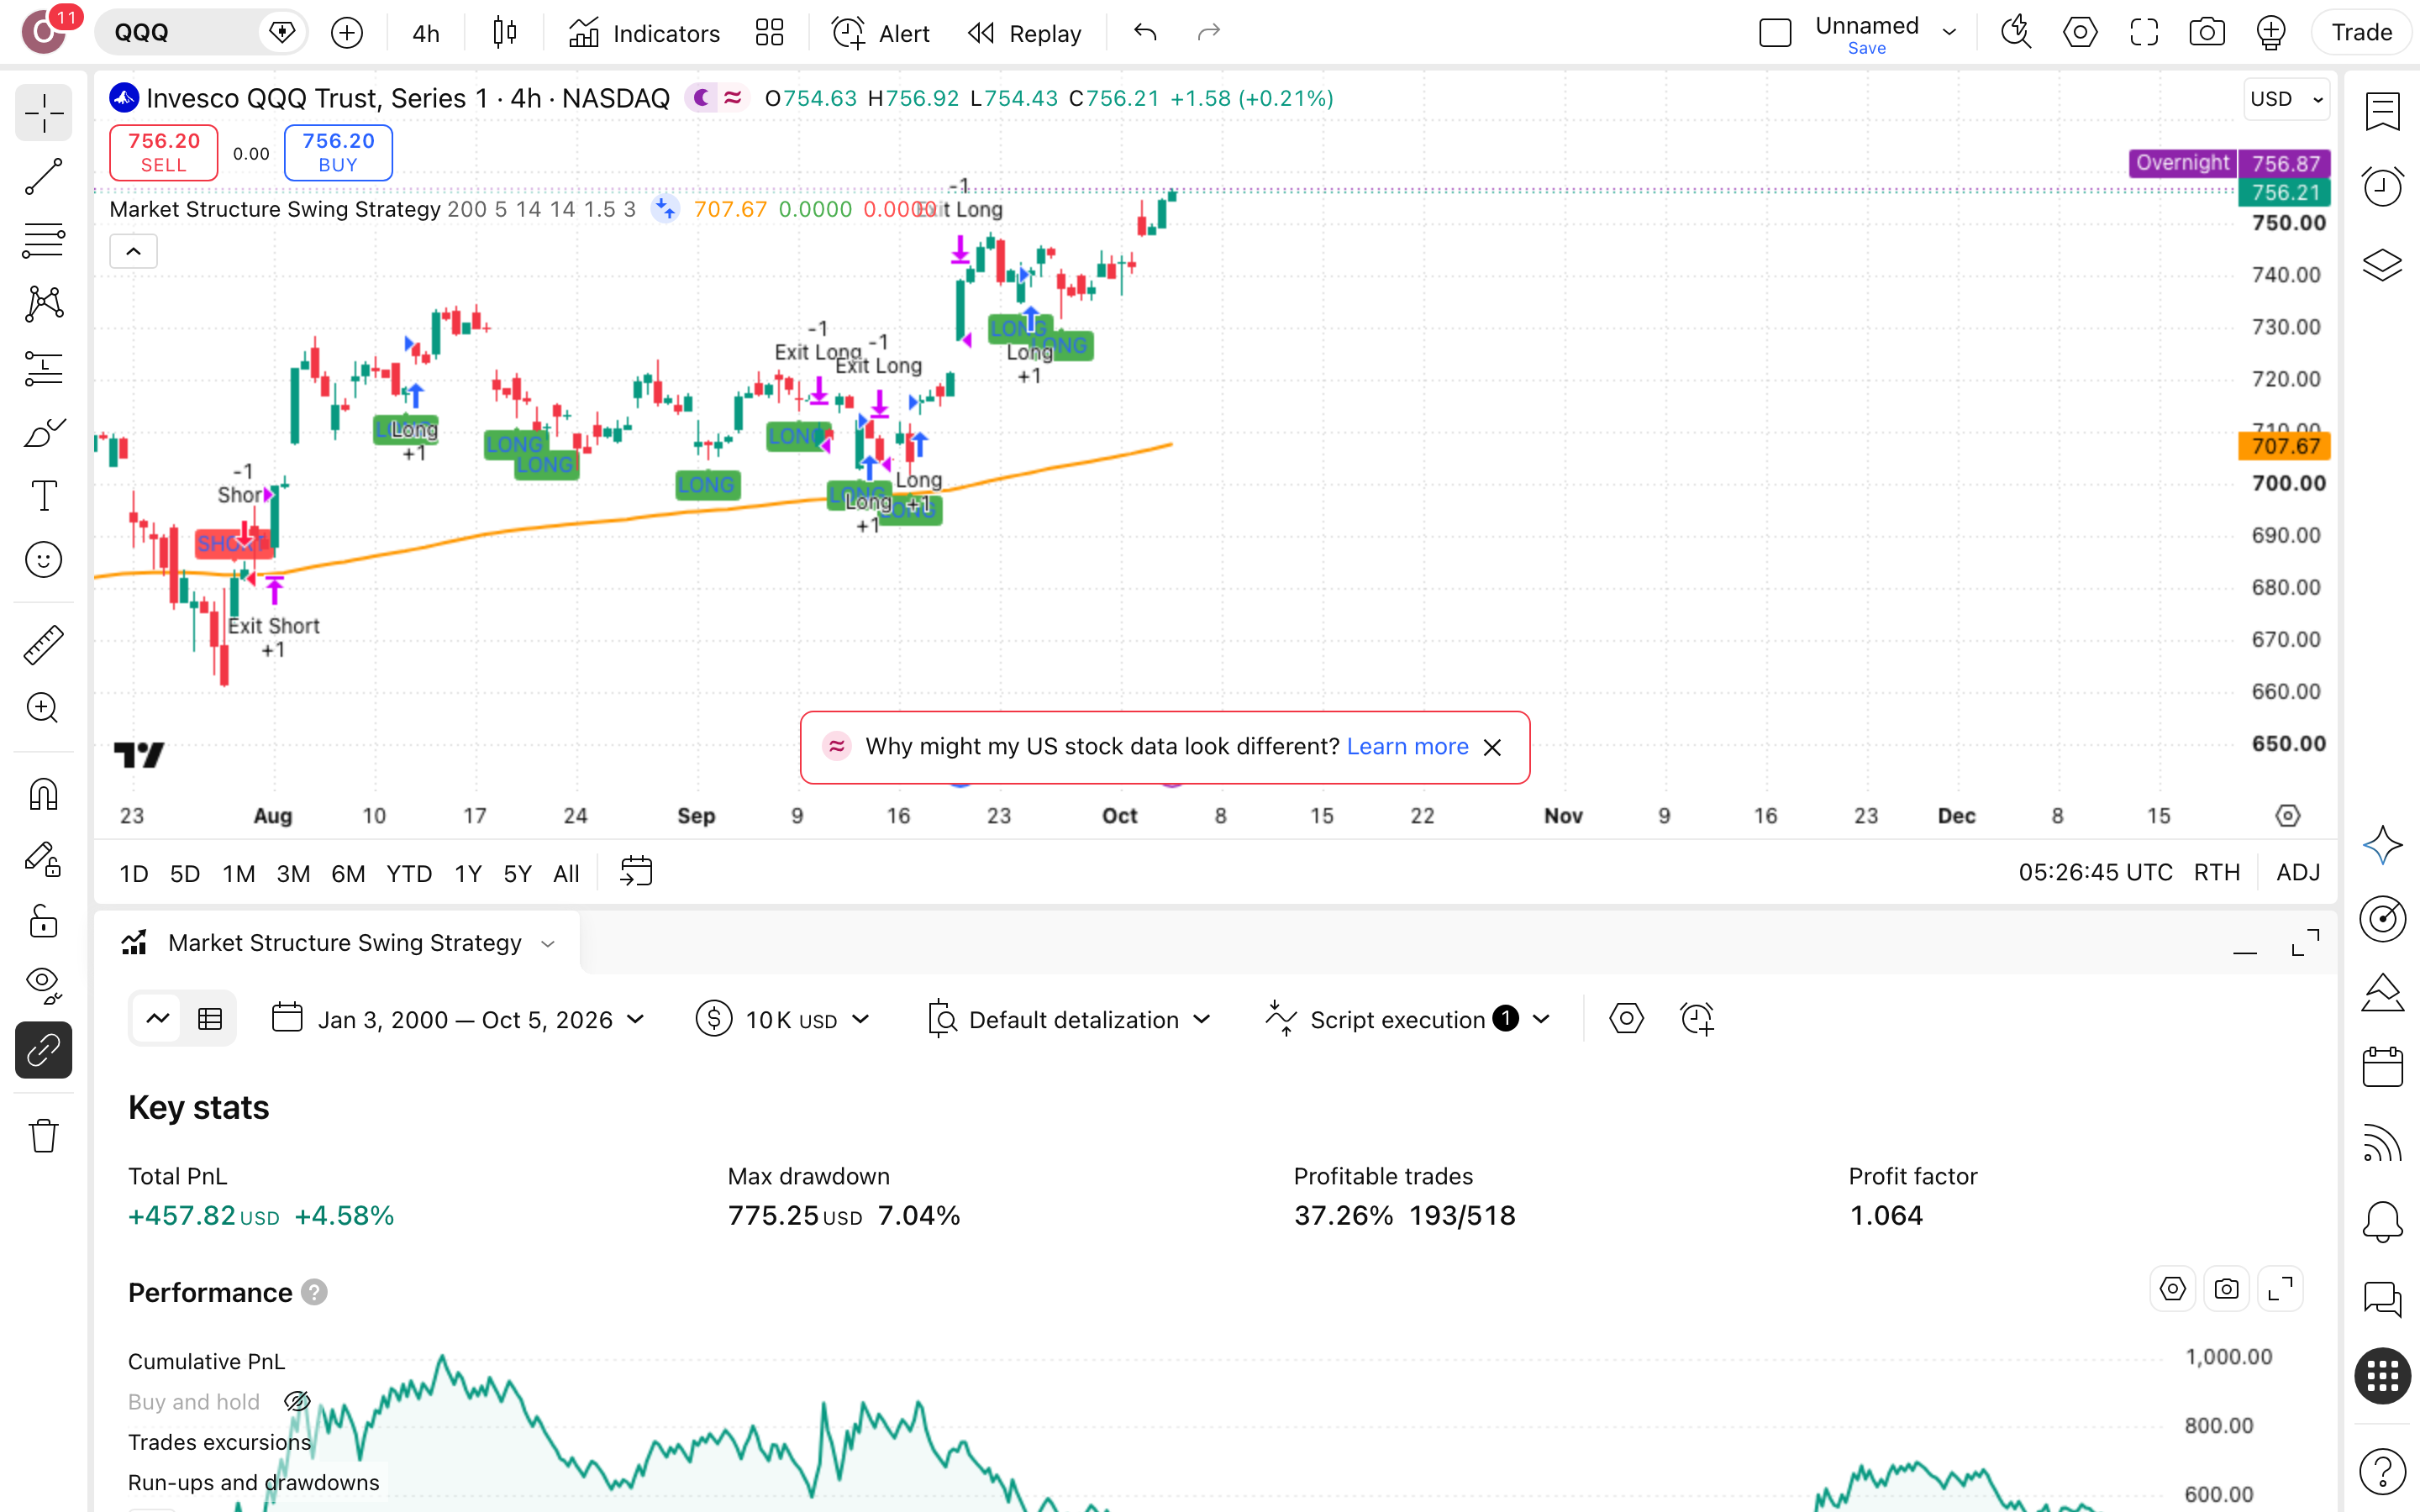
Task: Select the ruler measure tool
Action: click(x=43, y=645)
